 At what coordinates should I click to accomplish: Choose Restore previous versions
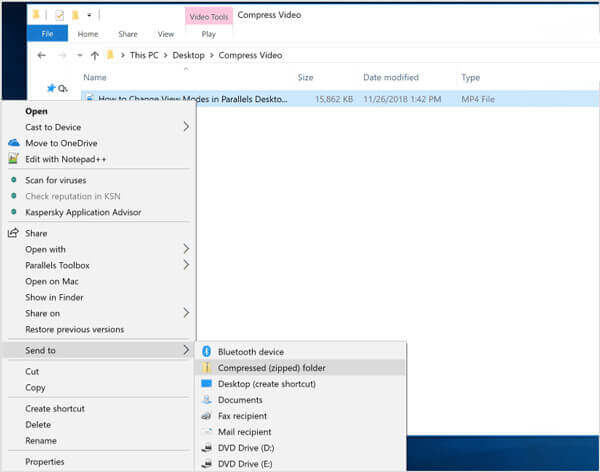pos(75,329)
